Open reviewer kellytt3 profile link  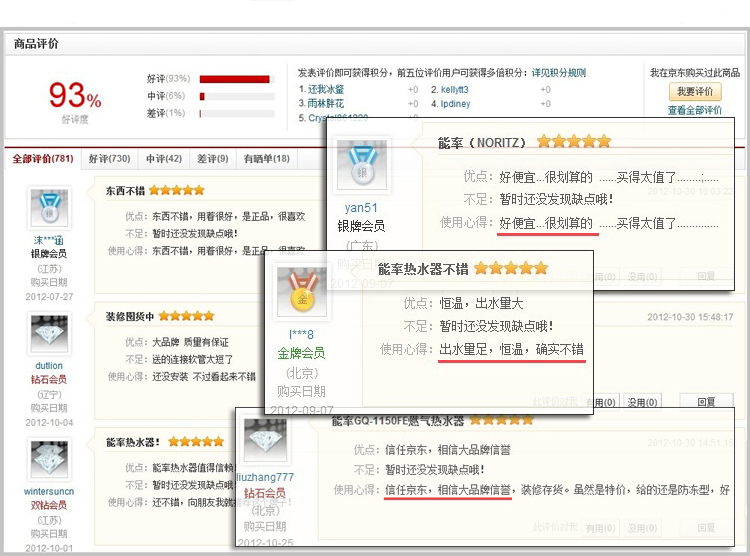pos(454,89)
